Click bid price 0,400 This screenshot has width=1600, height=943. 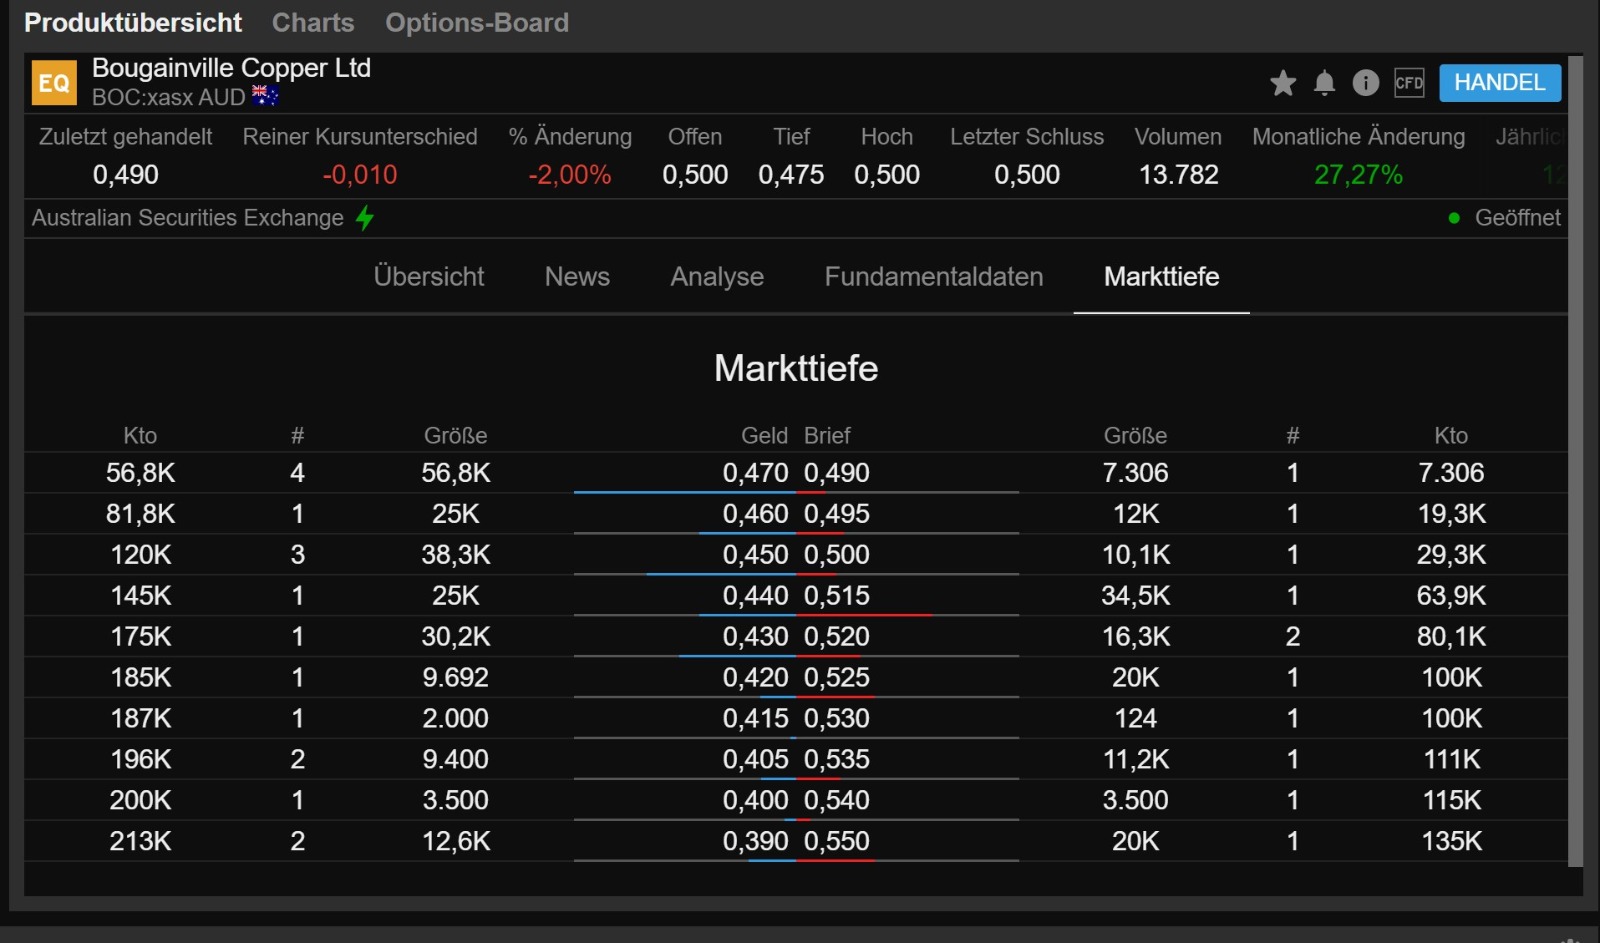pos(756,801)
